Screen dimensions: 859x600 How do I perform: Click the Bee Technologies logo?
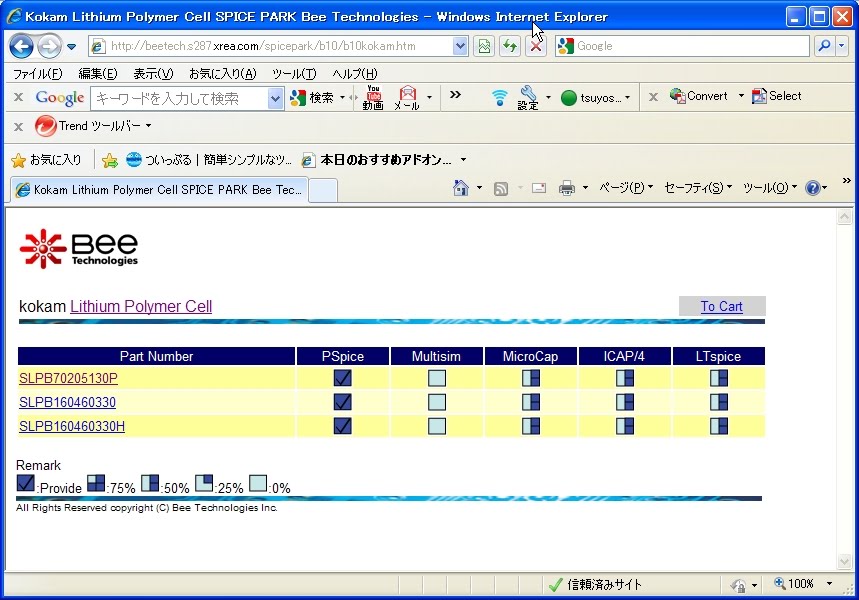(x=78, y=249)
